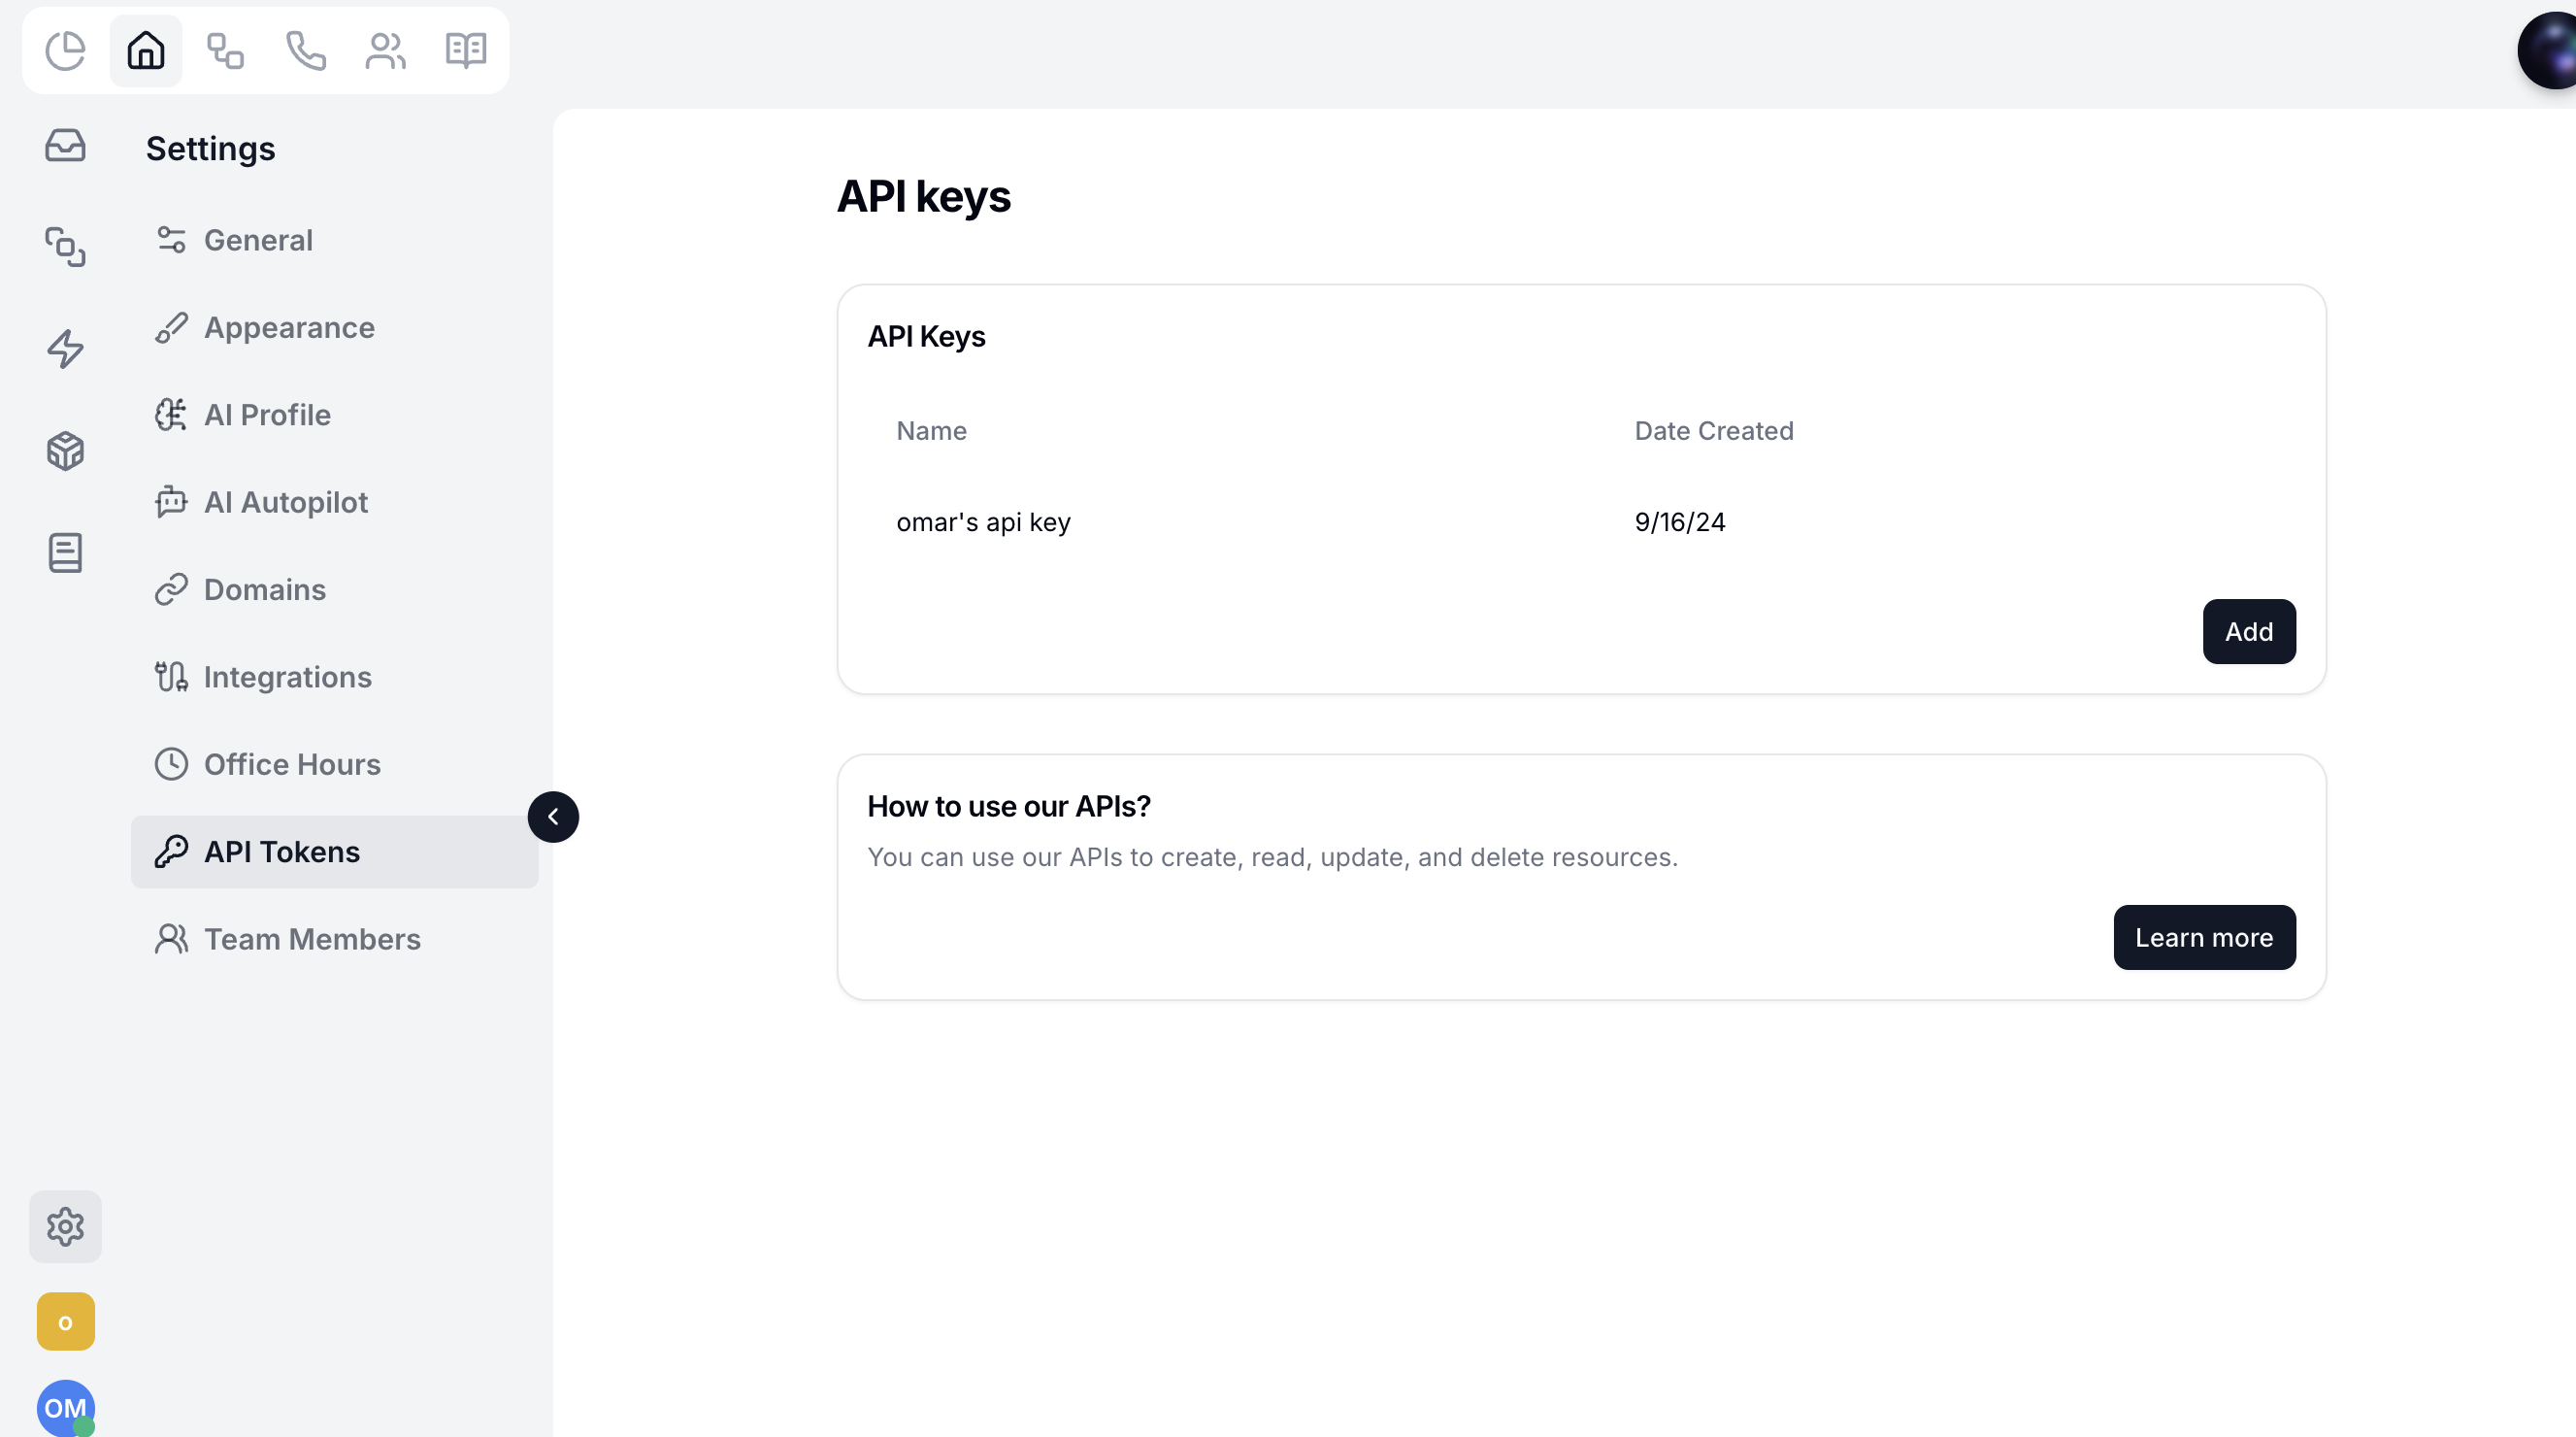Open the Integrations settings page
The image size is (2576, 1437).
[287, 677]
